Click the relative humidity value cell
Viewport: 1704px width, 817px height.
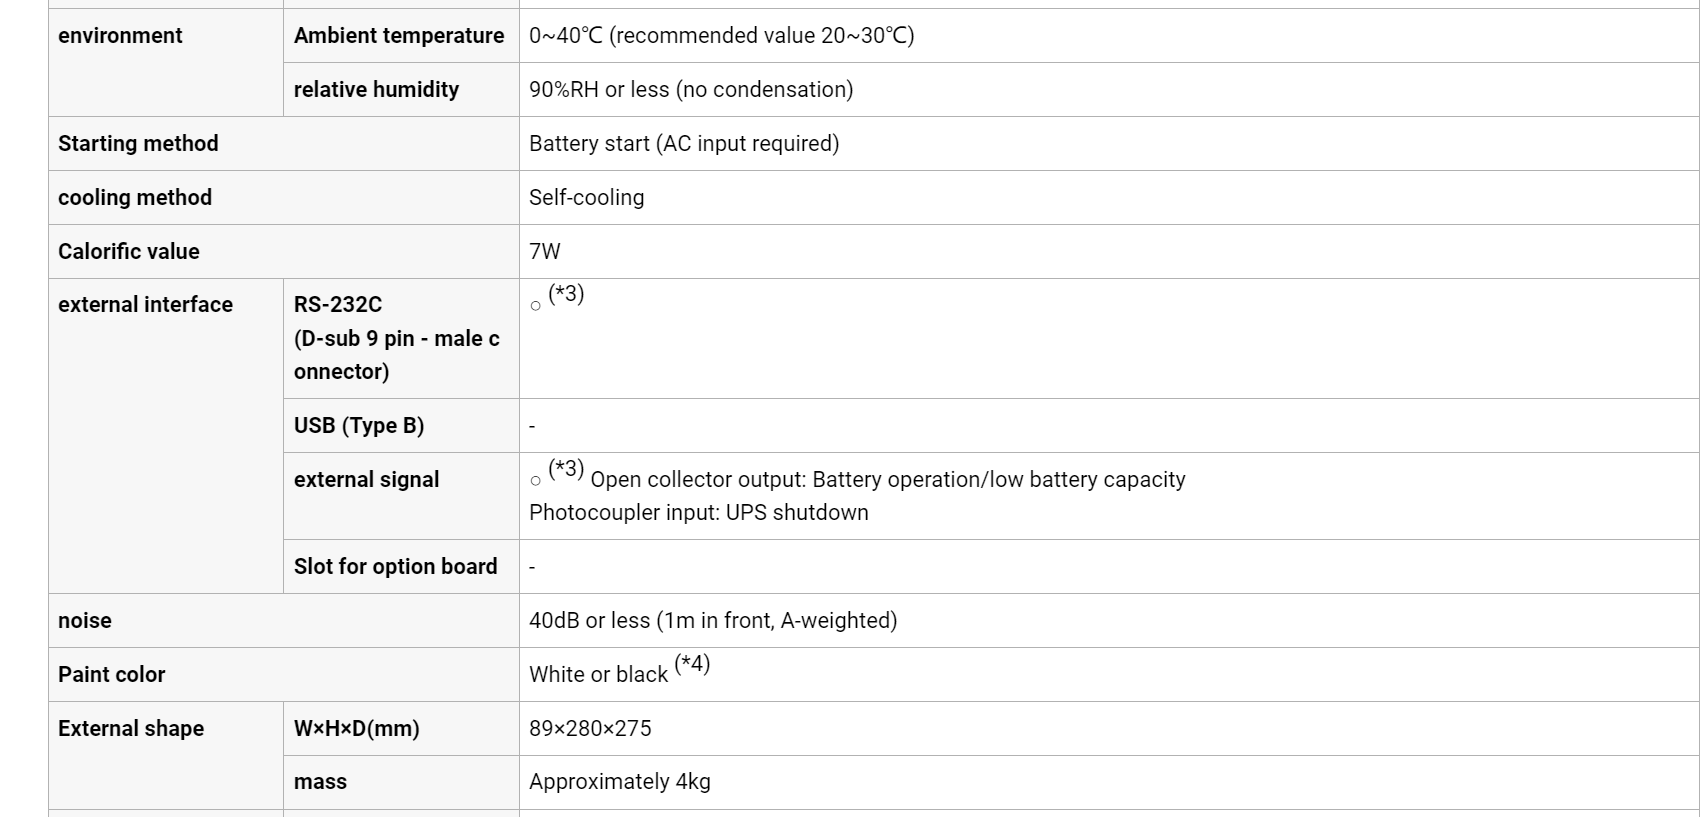[1109, 90]
